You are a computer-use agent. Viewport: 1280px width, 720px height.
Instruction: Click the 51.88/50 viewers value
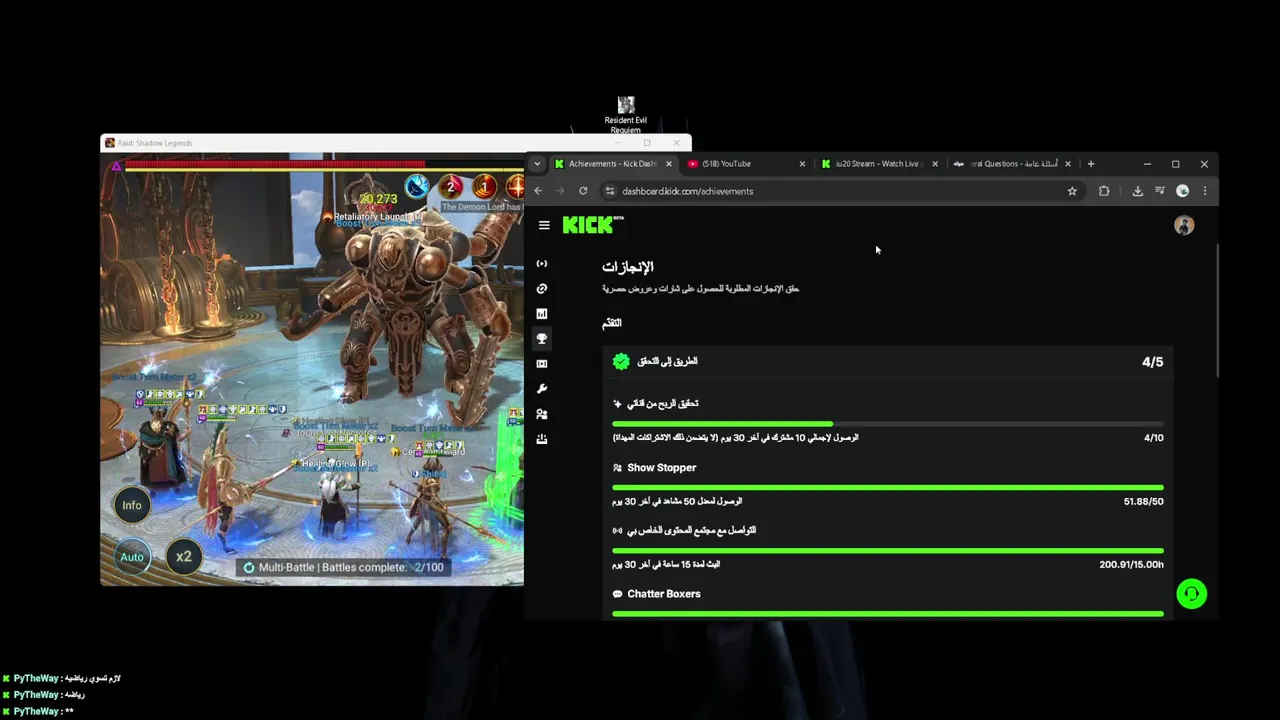tap(1143, 502)
